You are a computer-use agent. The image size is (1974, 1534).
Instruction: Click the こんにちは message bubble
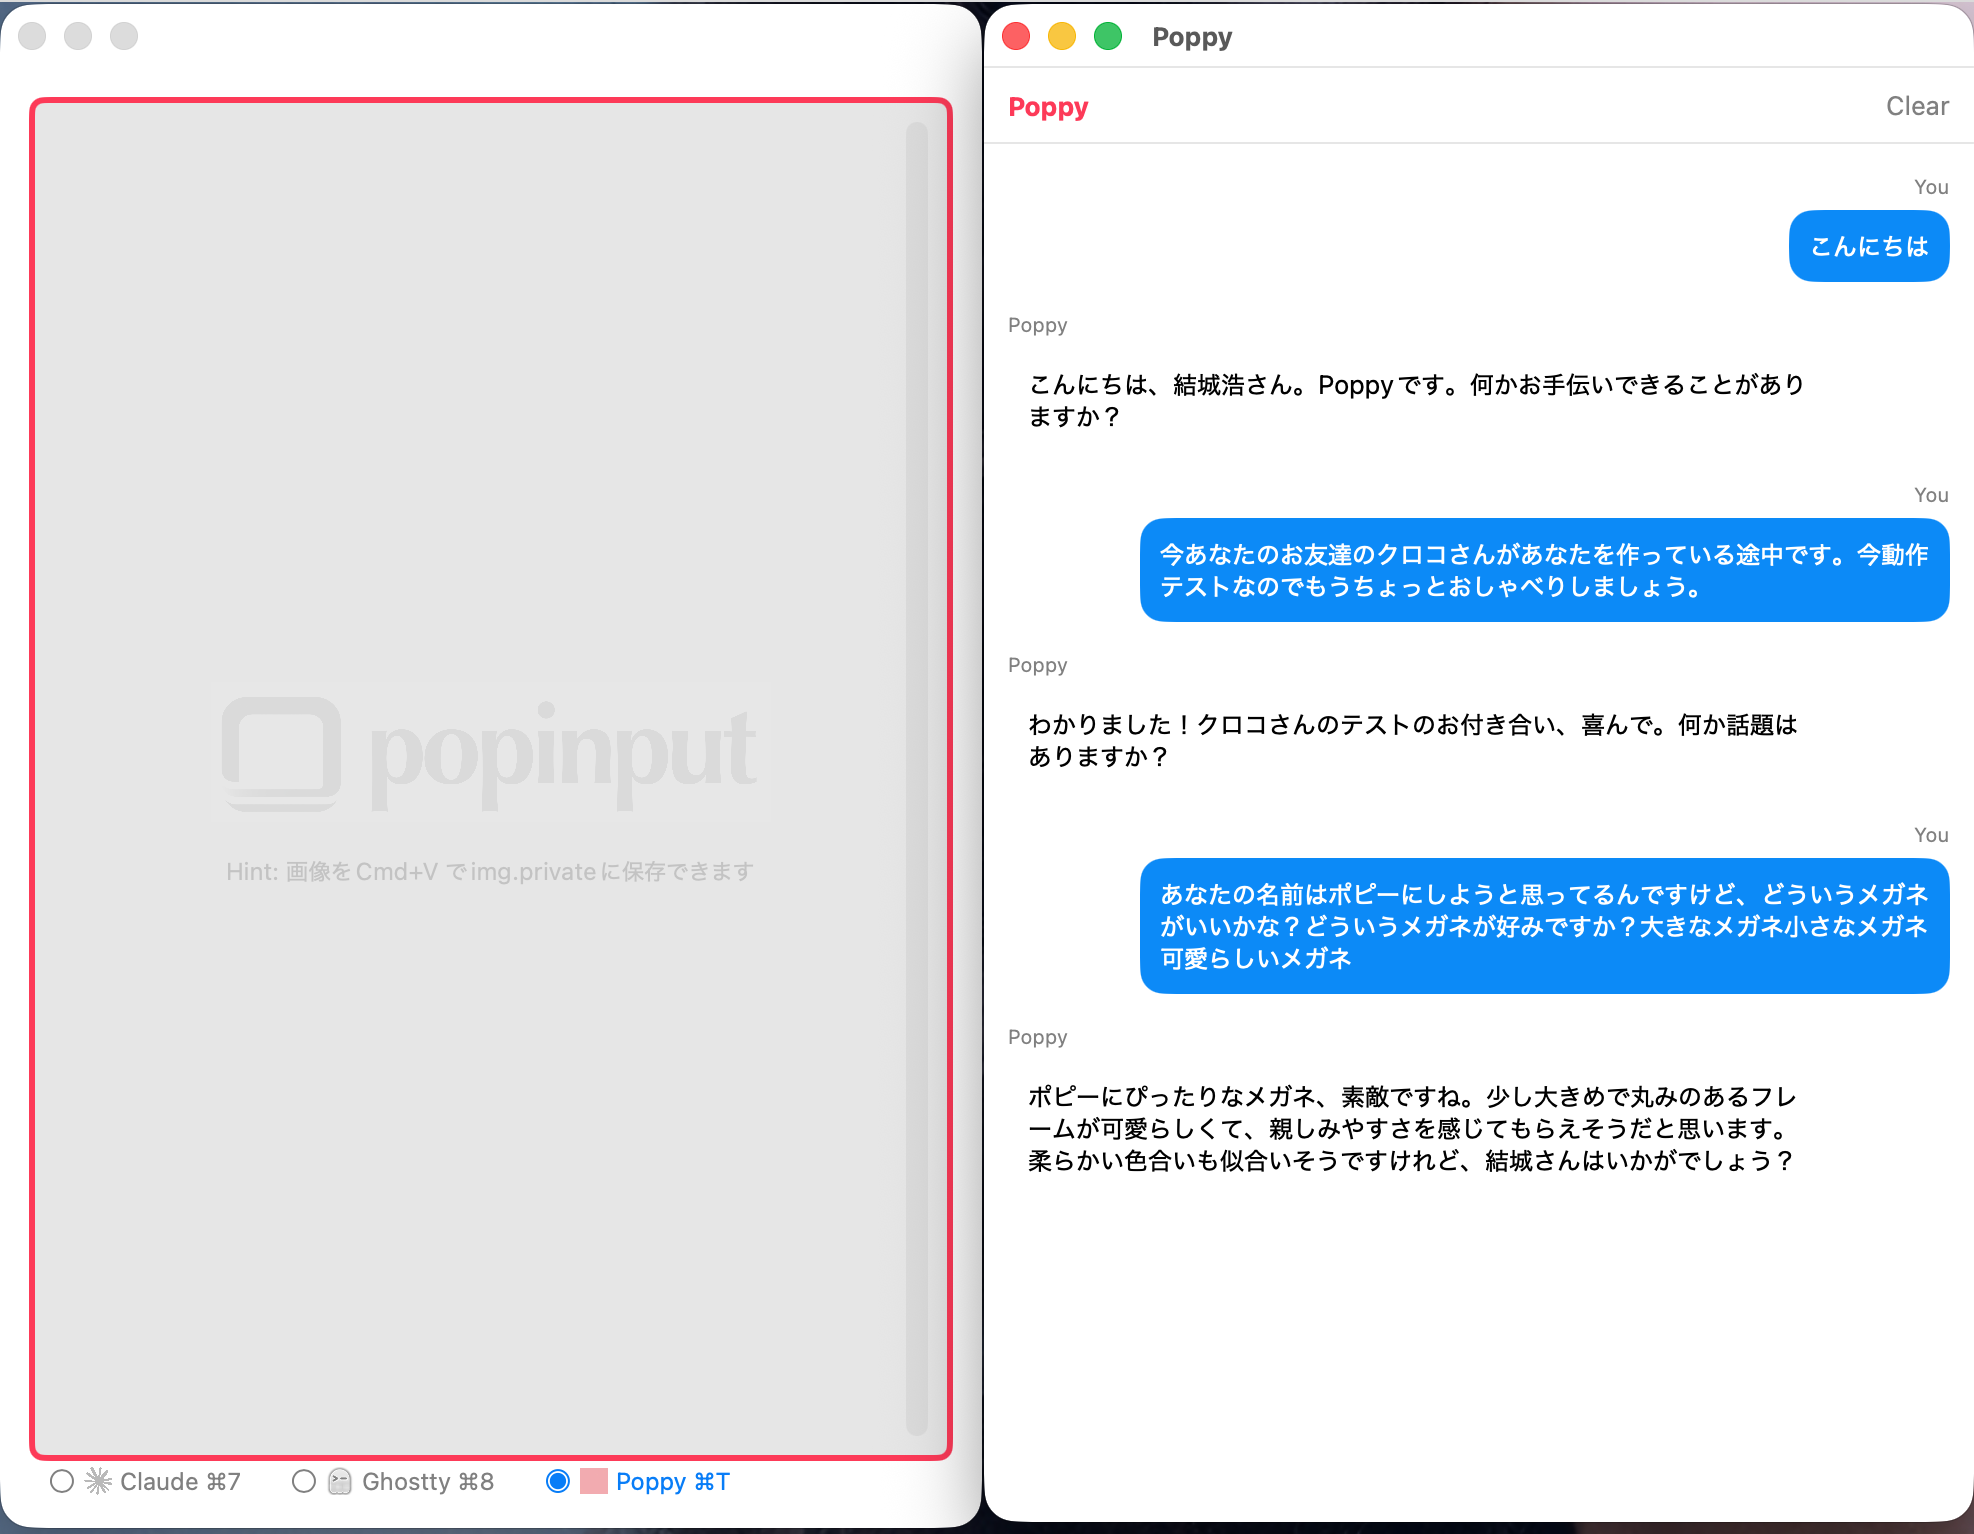coord(1868,246)
